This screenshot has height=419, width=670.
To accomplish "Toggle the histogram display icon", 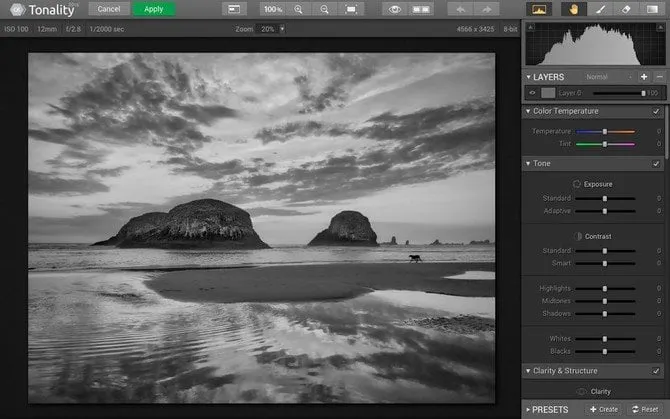I will tap(539, 9).
